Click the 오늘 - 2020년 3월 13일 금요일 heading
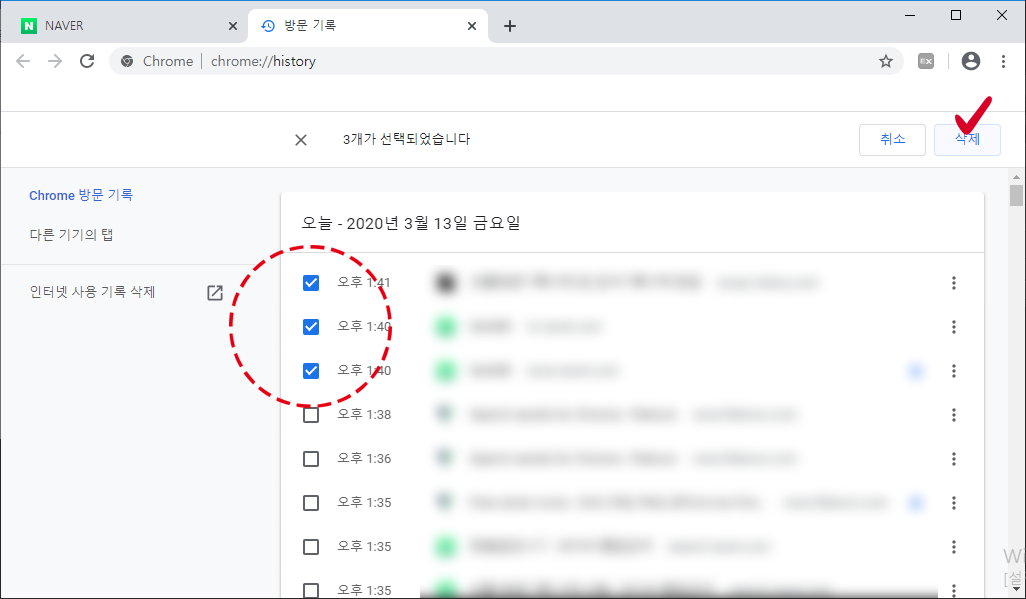This screenshot has width=1026, height=599. tap(410, 223)
